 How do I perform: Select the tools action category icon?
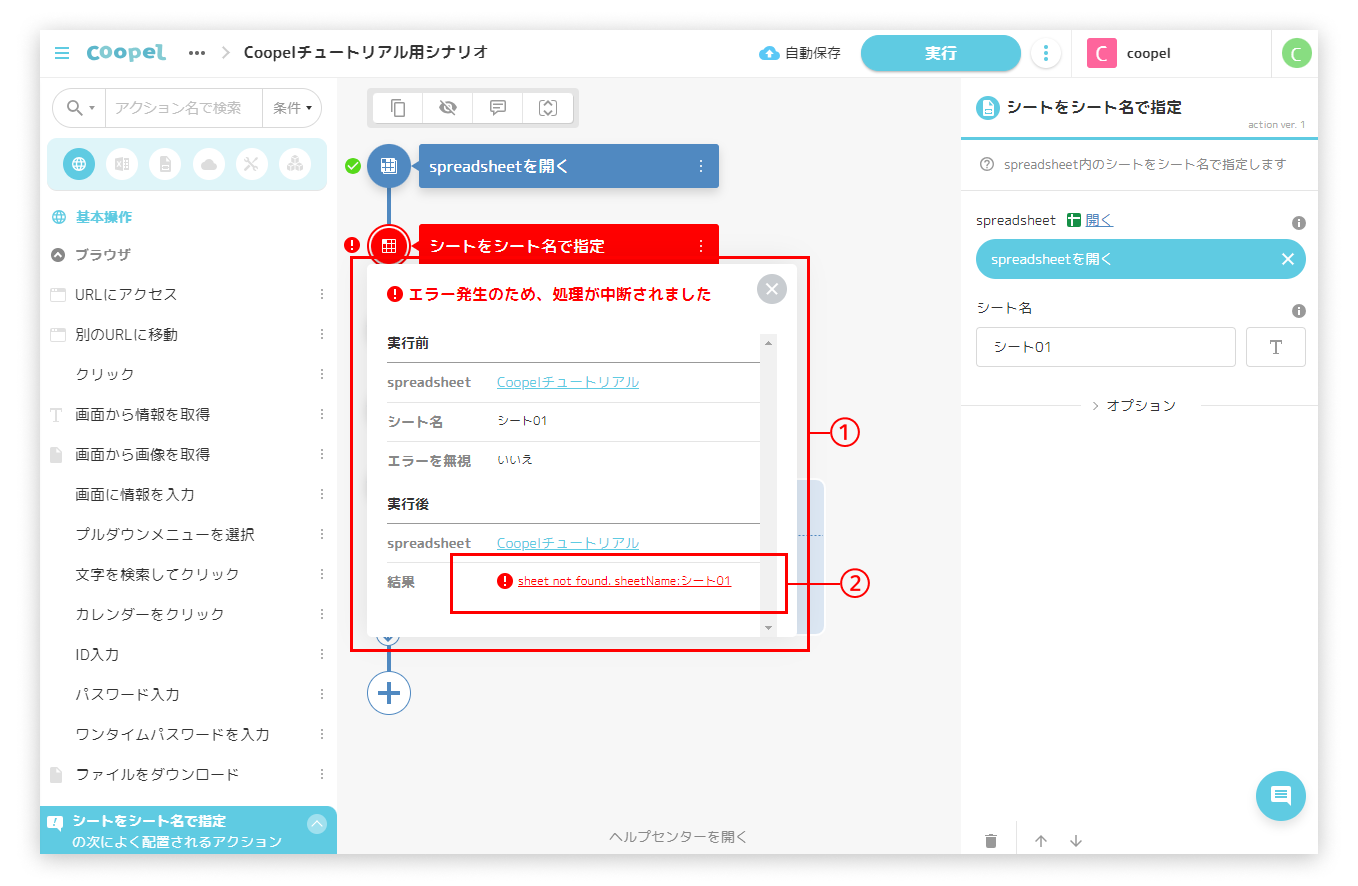point(252,164)
